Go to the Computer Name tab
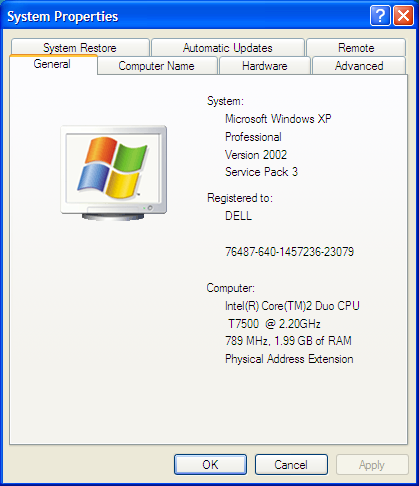 click(157, 66)
